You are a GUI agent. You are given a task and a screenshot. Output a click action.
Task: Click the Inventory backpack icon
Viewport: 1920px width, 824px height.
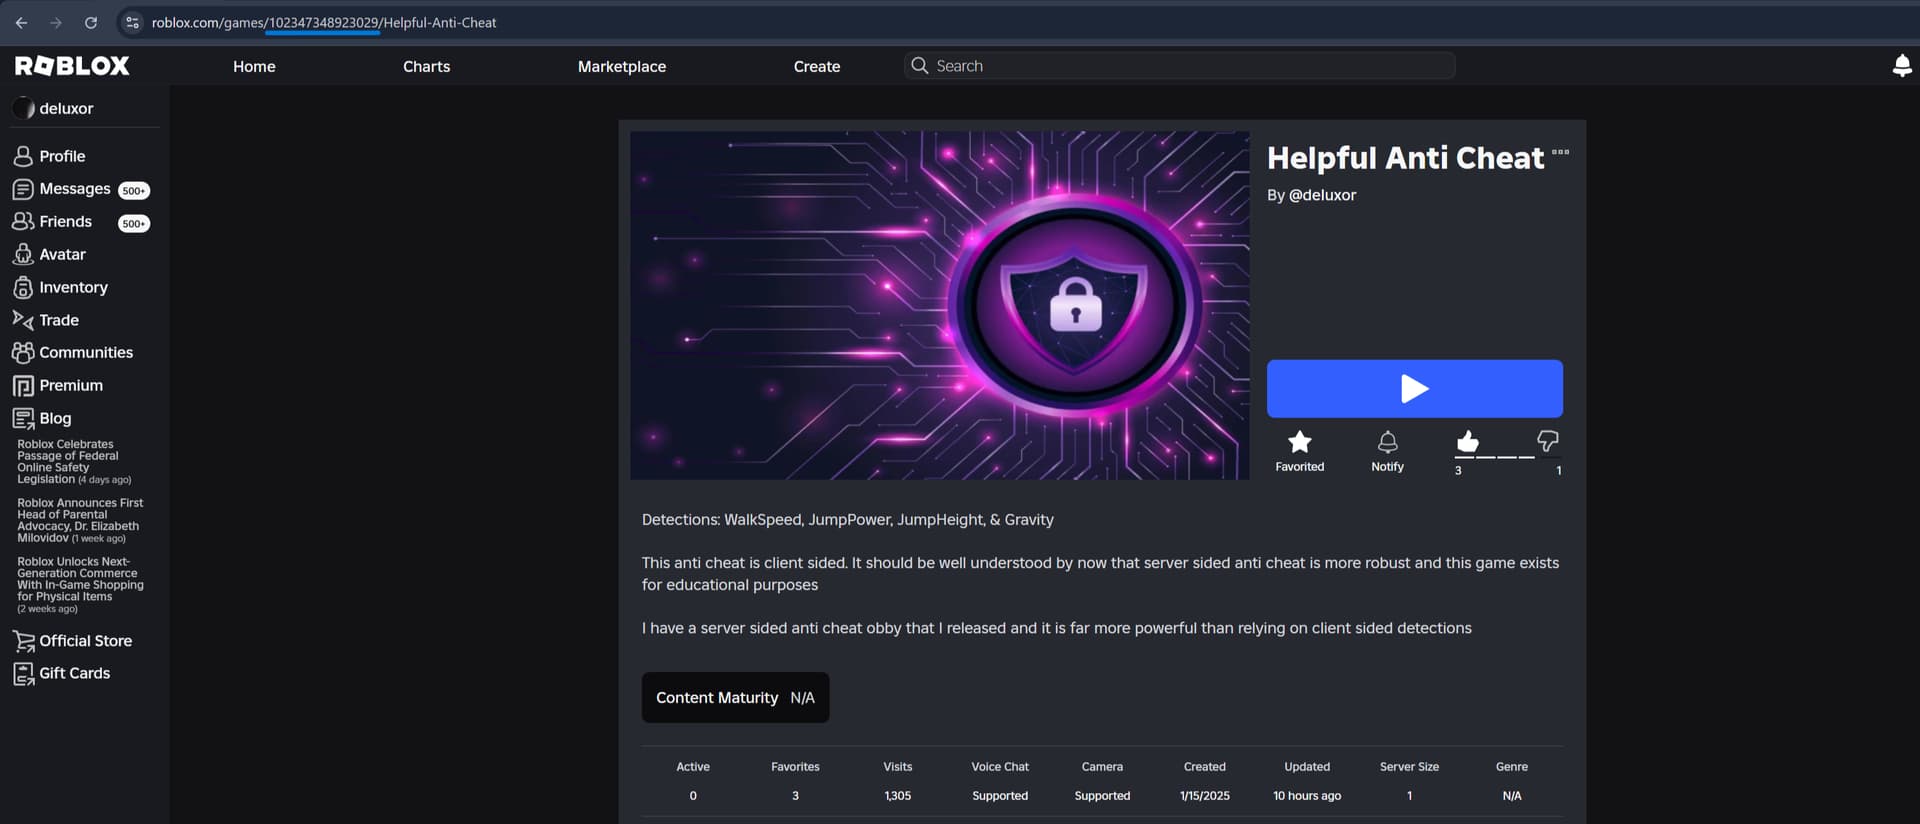pos(23,287)
